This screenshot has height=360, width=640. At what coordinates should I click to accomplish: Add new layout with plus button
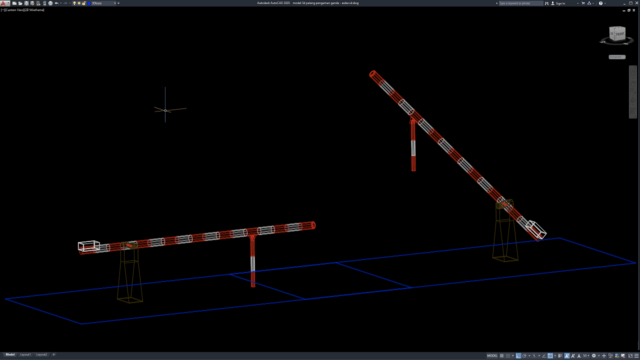(53, 355)
